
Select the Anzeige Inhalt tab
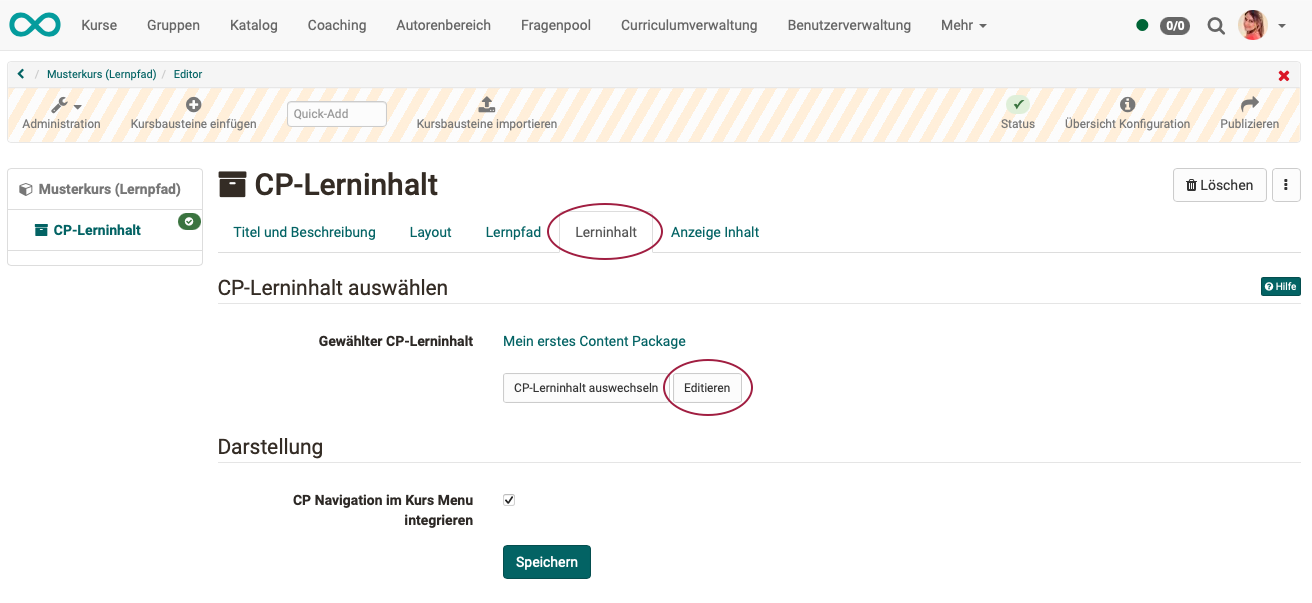click(715, 231)
